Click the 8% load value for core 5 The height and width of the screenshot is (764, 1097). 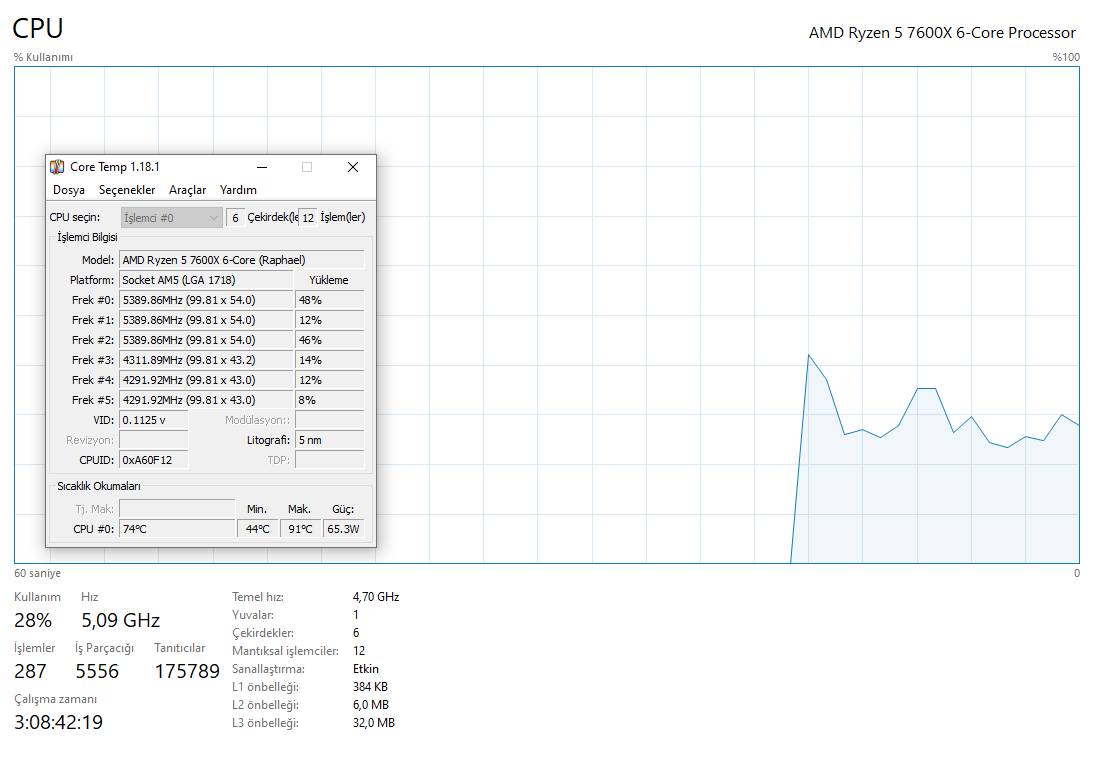330,400
